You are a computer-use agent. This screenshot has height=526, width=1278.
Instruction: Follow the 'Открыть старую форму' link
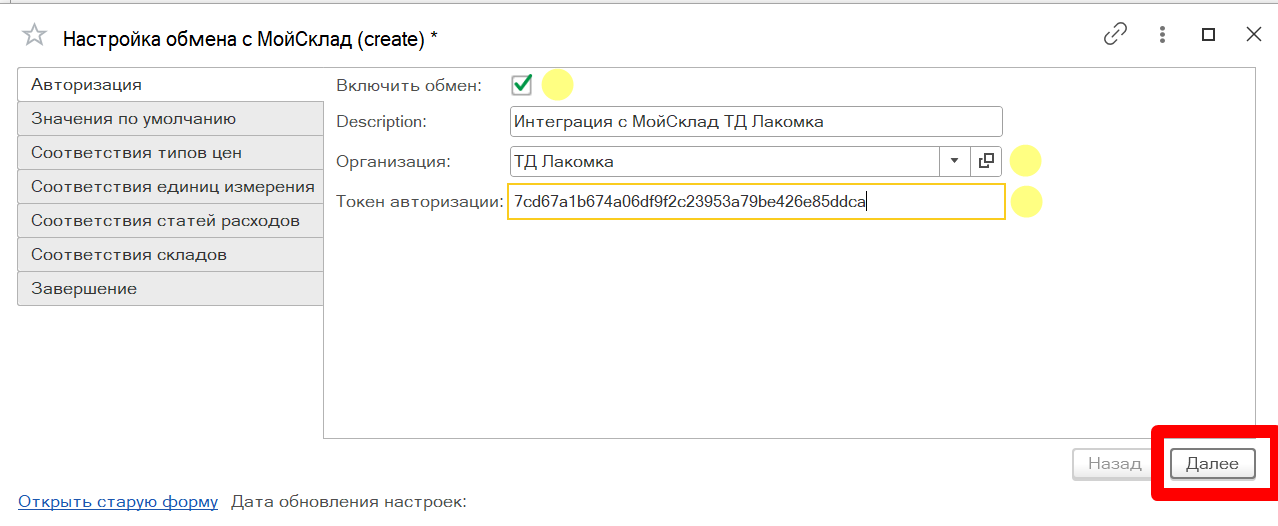click(x=118, y=502)
